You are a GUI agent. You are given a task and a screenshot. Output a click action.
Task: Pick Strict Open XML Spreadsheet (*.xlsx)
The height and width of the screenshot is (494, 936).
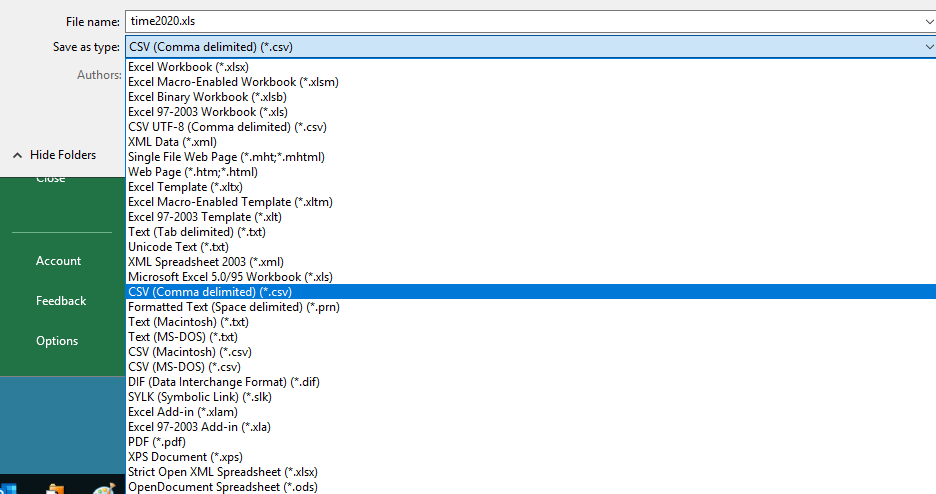531,471
